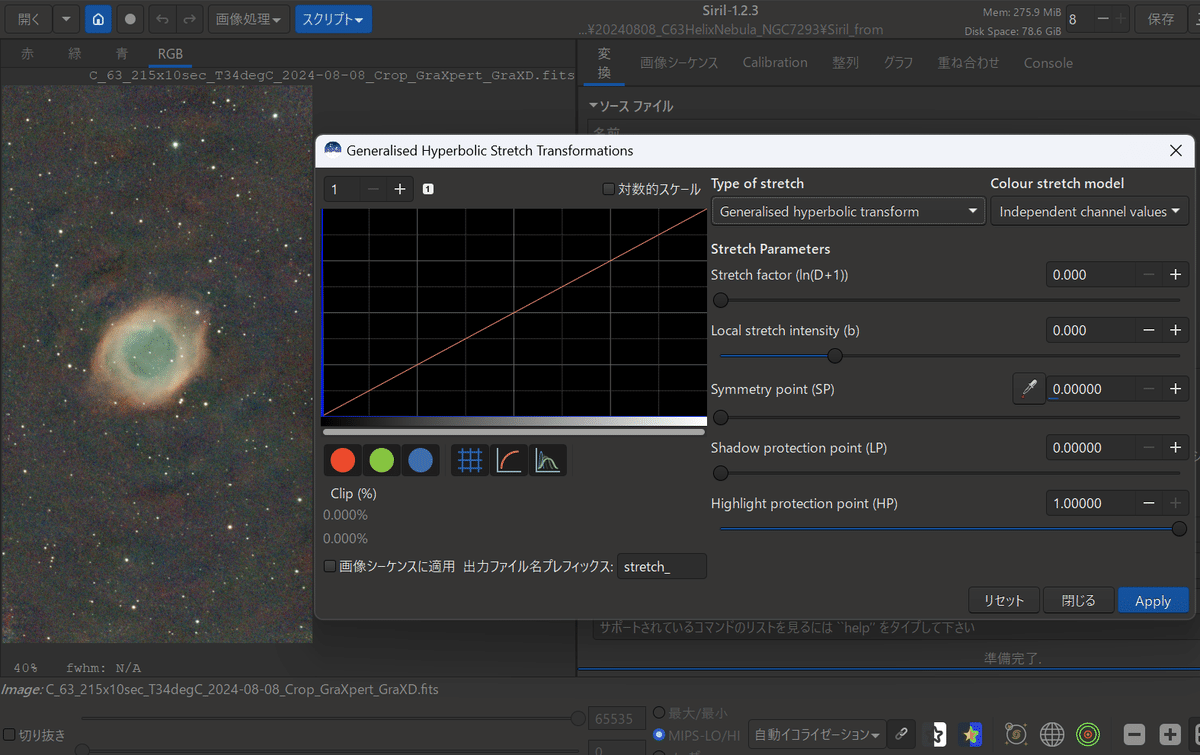Click 保存 button

click(x=1161, y=19)
